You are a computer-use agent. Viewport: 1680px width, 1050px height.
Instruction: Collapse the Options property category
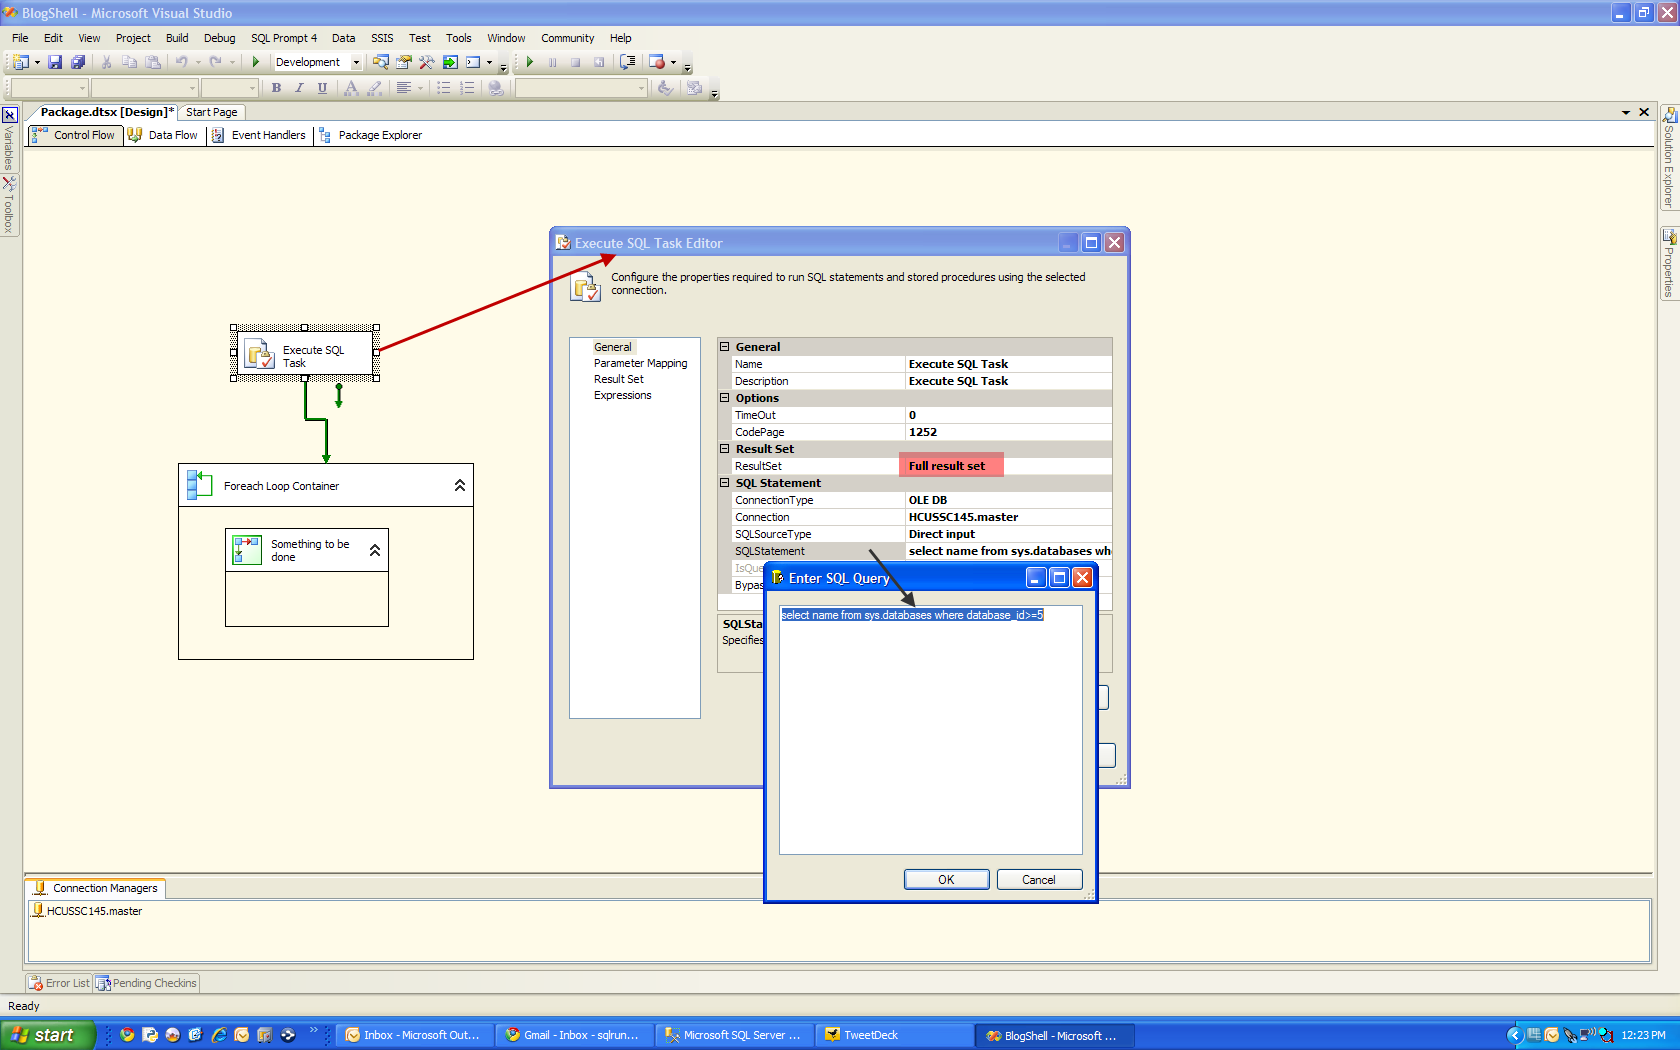(725, 398)
